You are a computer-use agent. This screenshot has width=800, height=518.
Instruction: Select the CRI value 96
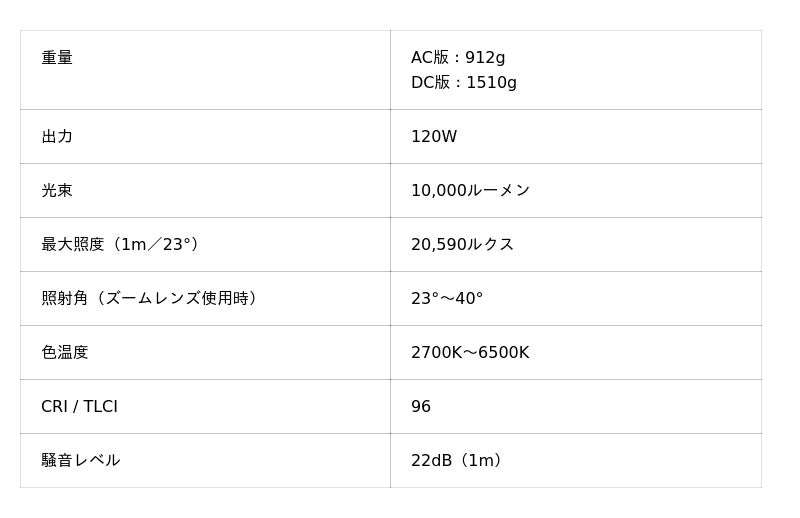tap(421, 407)
